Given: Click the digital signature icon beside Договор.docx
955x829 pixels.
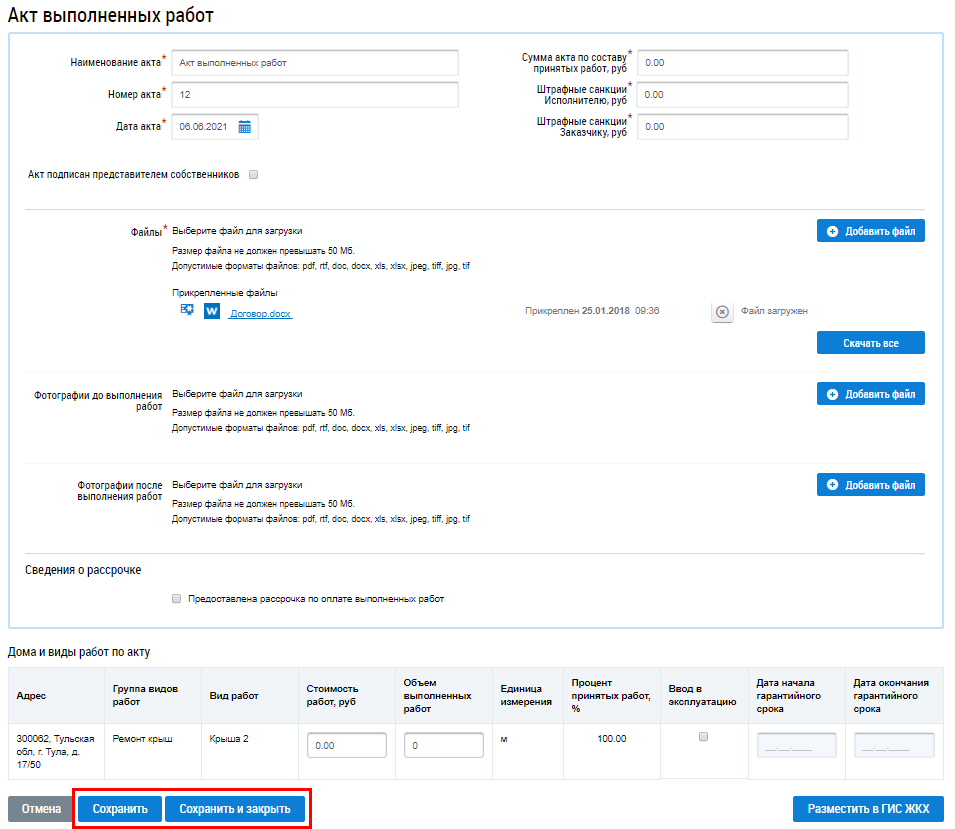Looking at the screenshot, I should (x=187, y=311).
